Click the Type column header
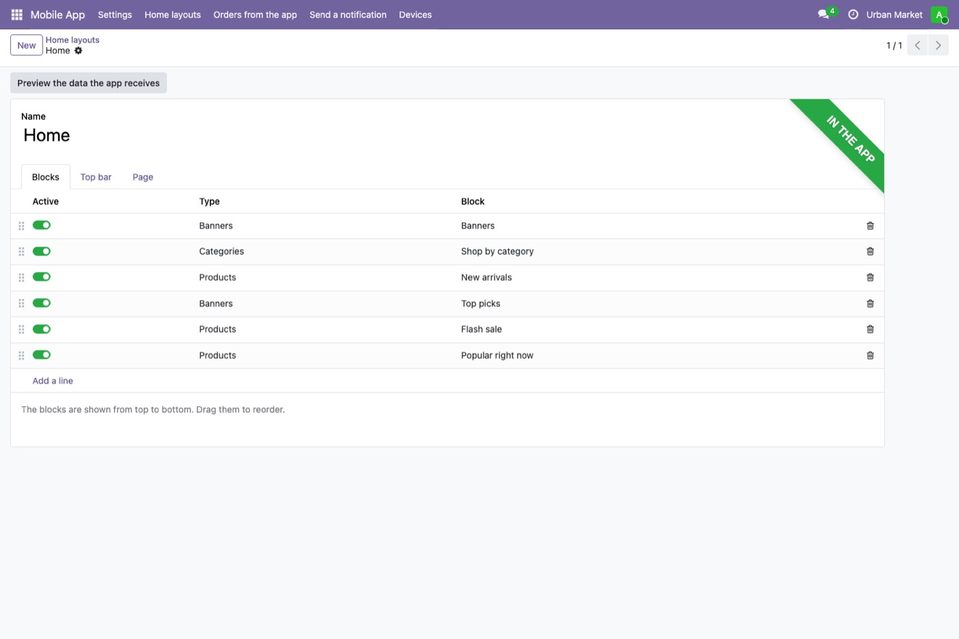Viewport: 959px width, 639px height. (209, 201)
